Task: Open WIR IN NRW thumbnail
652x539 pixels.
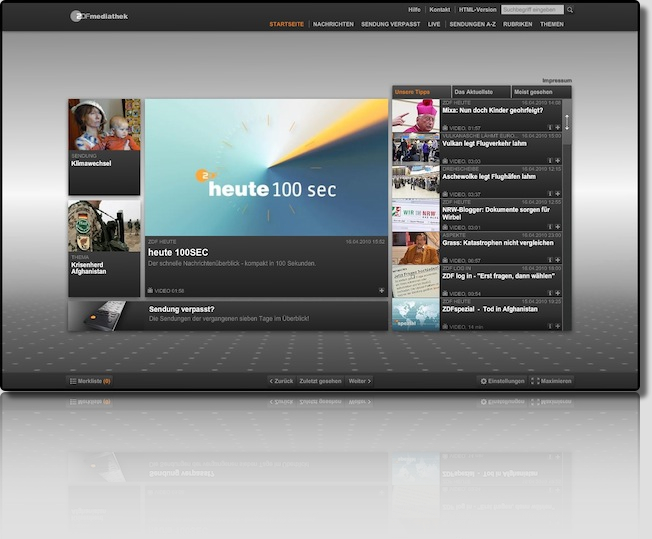Action: pos(416,215)
